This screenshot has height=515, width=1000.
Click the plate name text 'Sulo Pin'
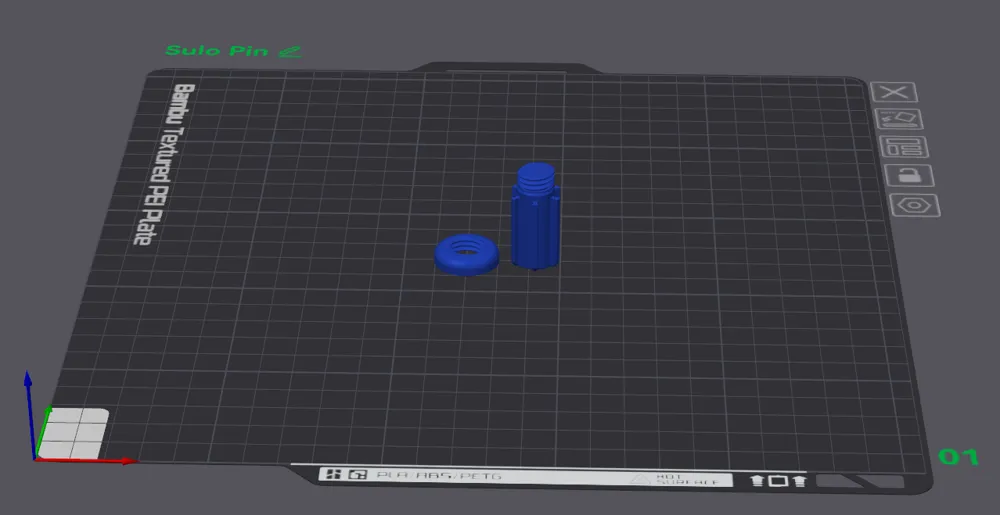[217, 50]
